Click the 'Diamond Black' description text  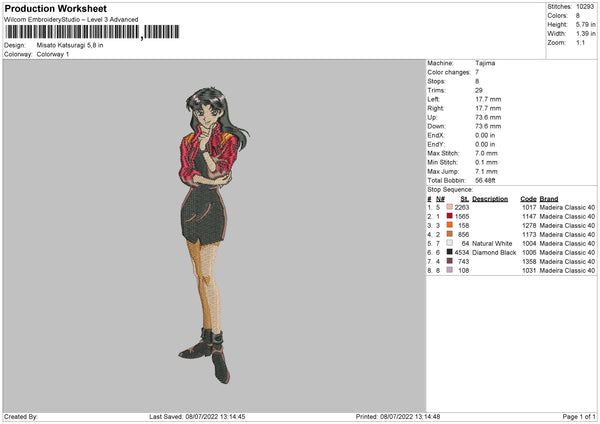point(494,253)
